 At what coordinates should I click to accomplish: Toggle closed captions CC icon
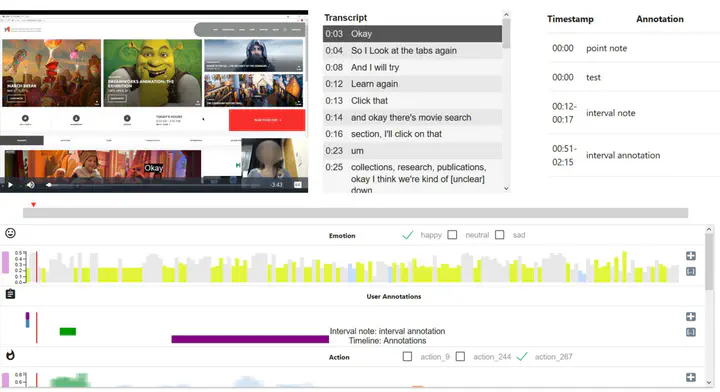[298, 185]
